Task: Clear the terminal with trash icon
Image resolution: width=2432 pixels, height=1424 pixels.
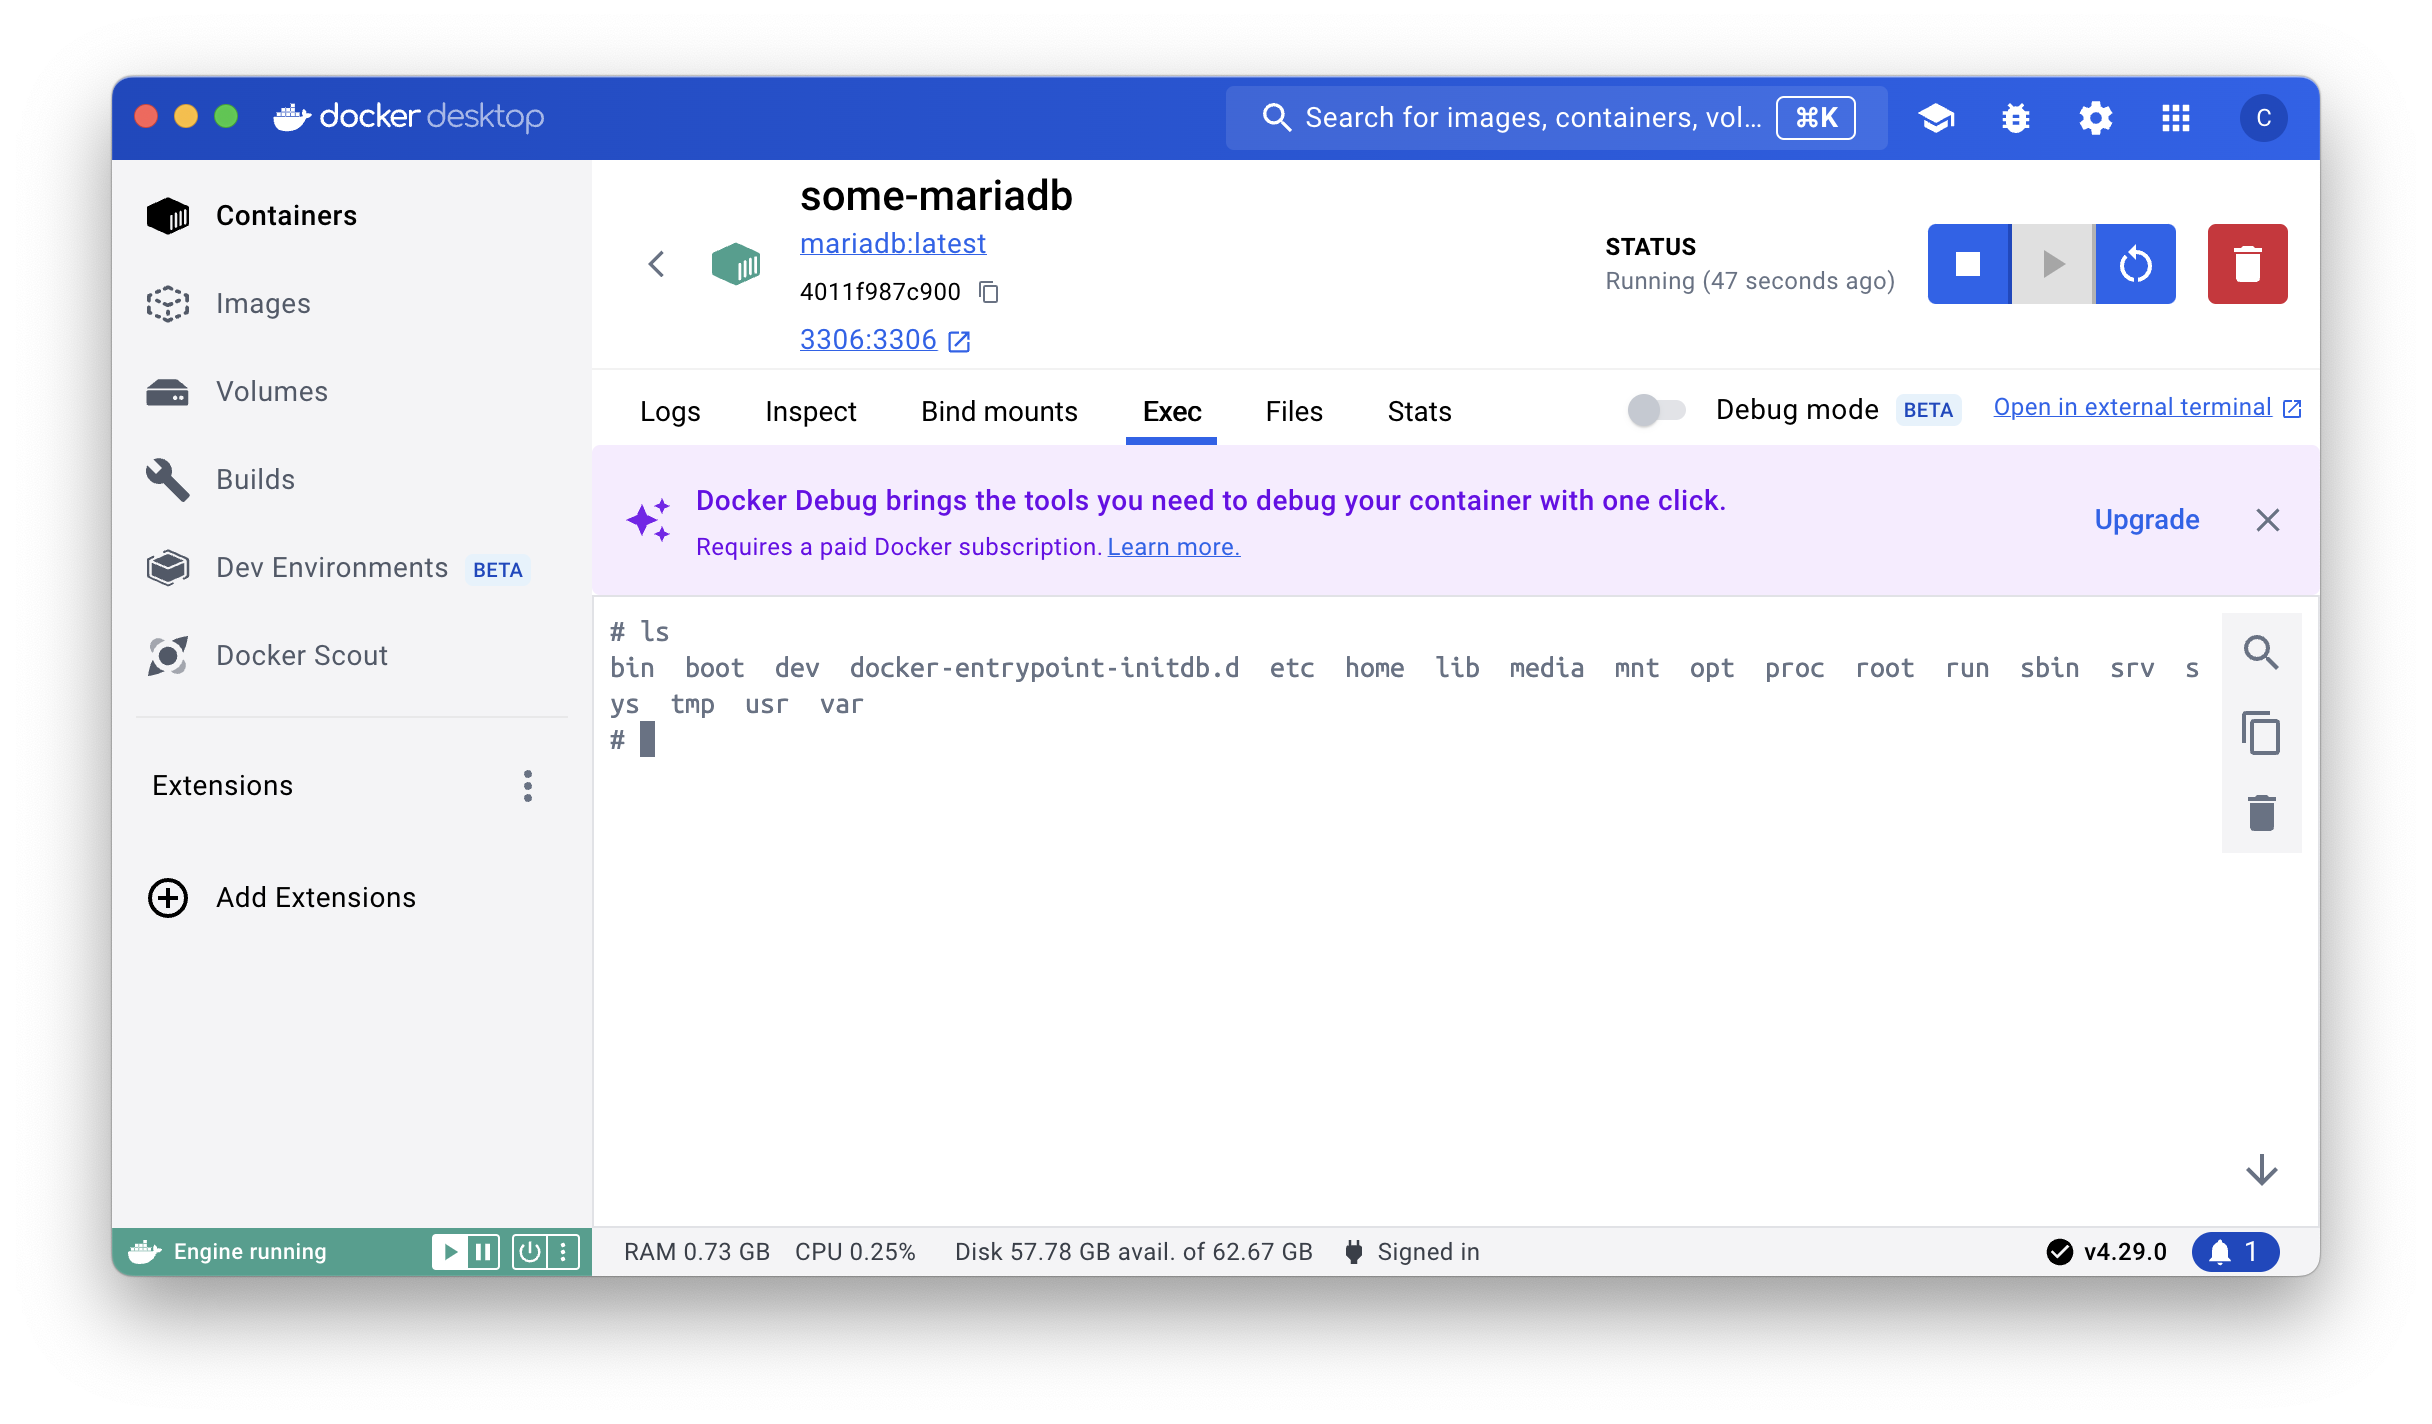Action: pos(2261,813)
